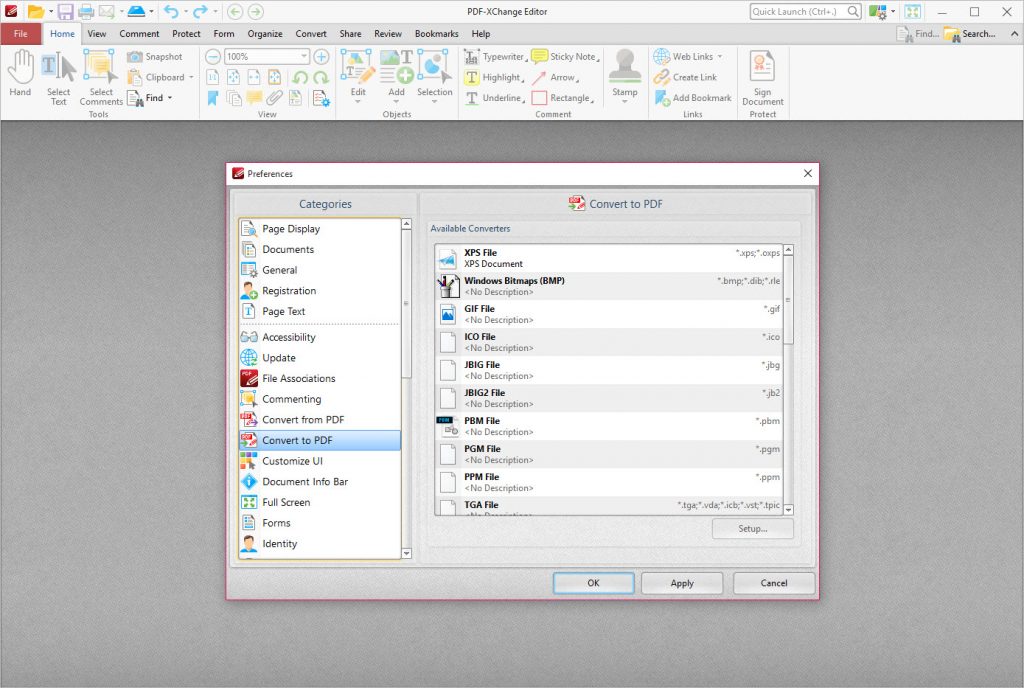1024x688 pixels.
Task: Click OK in Preferences dialog
Action: click(x=593, y=583)
